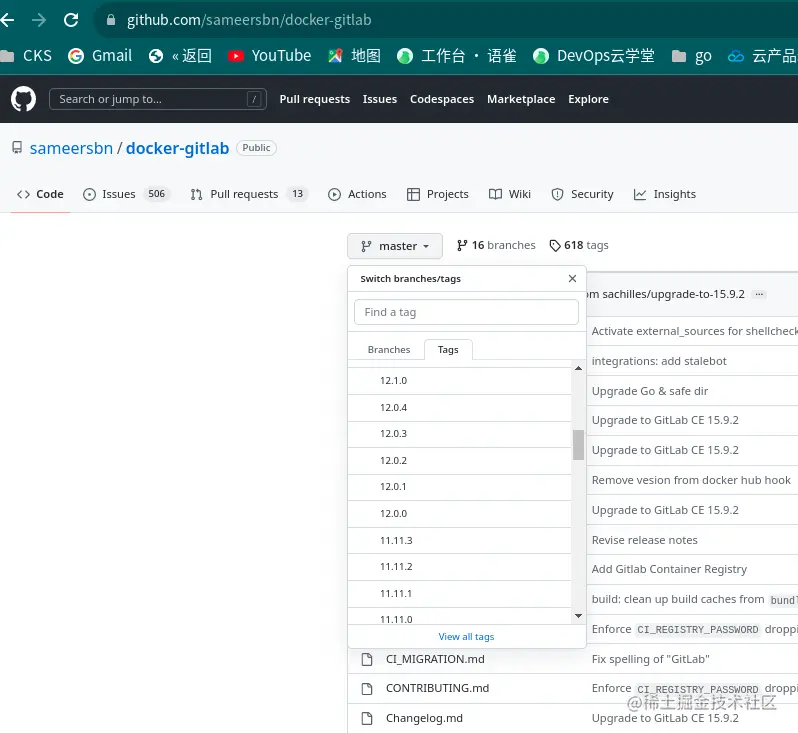
Task: Select tag 11.11.2
Action: [459, 567]
